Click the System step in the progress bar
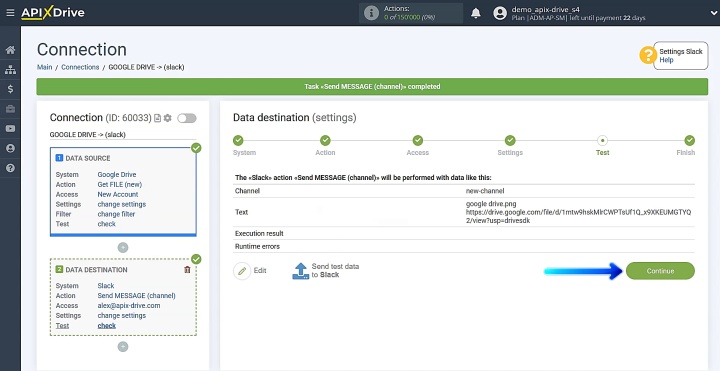The width and height of the screenshot is (720, 371). [238, 141]
